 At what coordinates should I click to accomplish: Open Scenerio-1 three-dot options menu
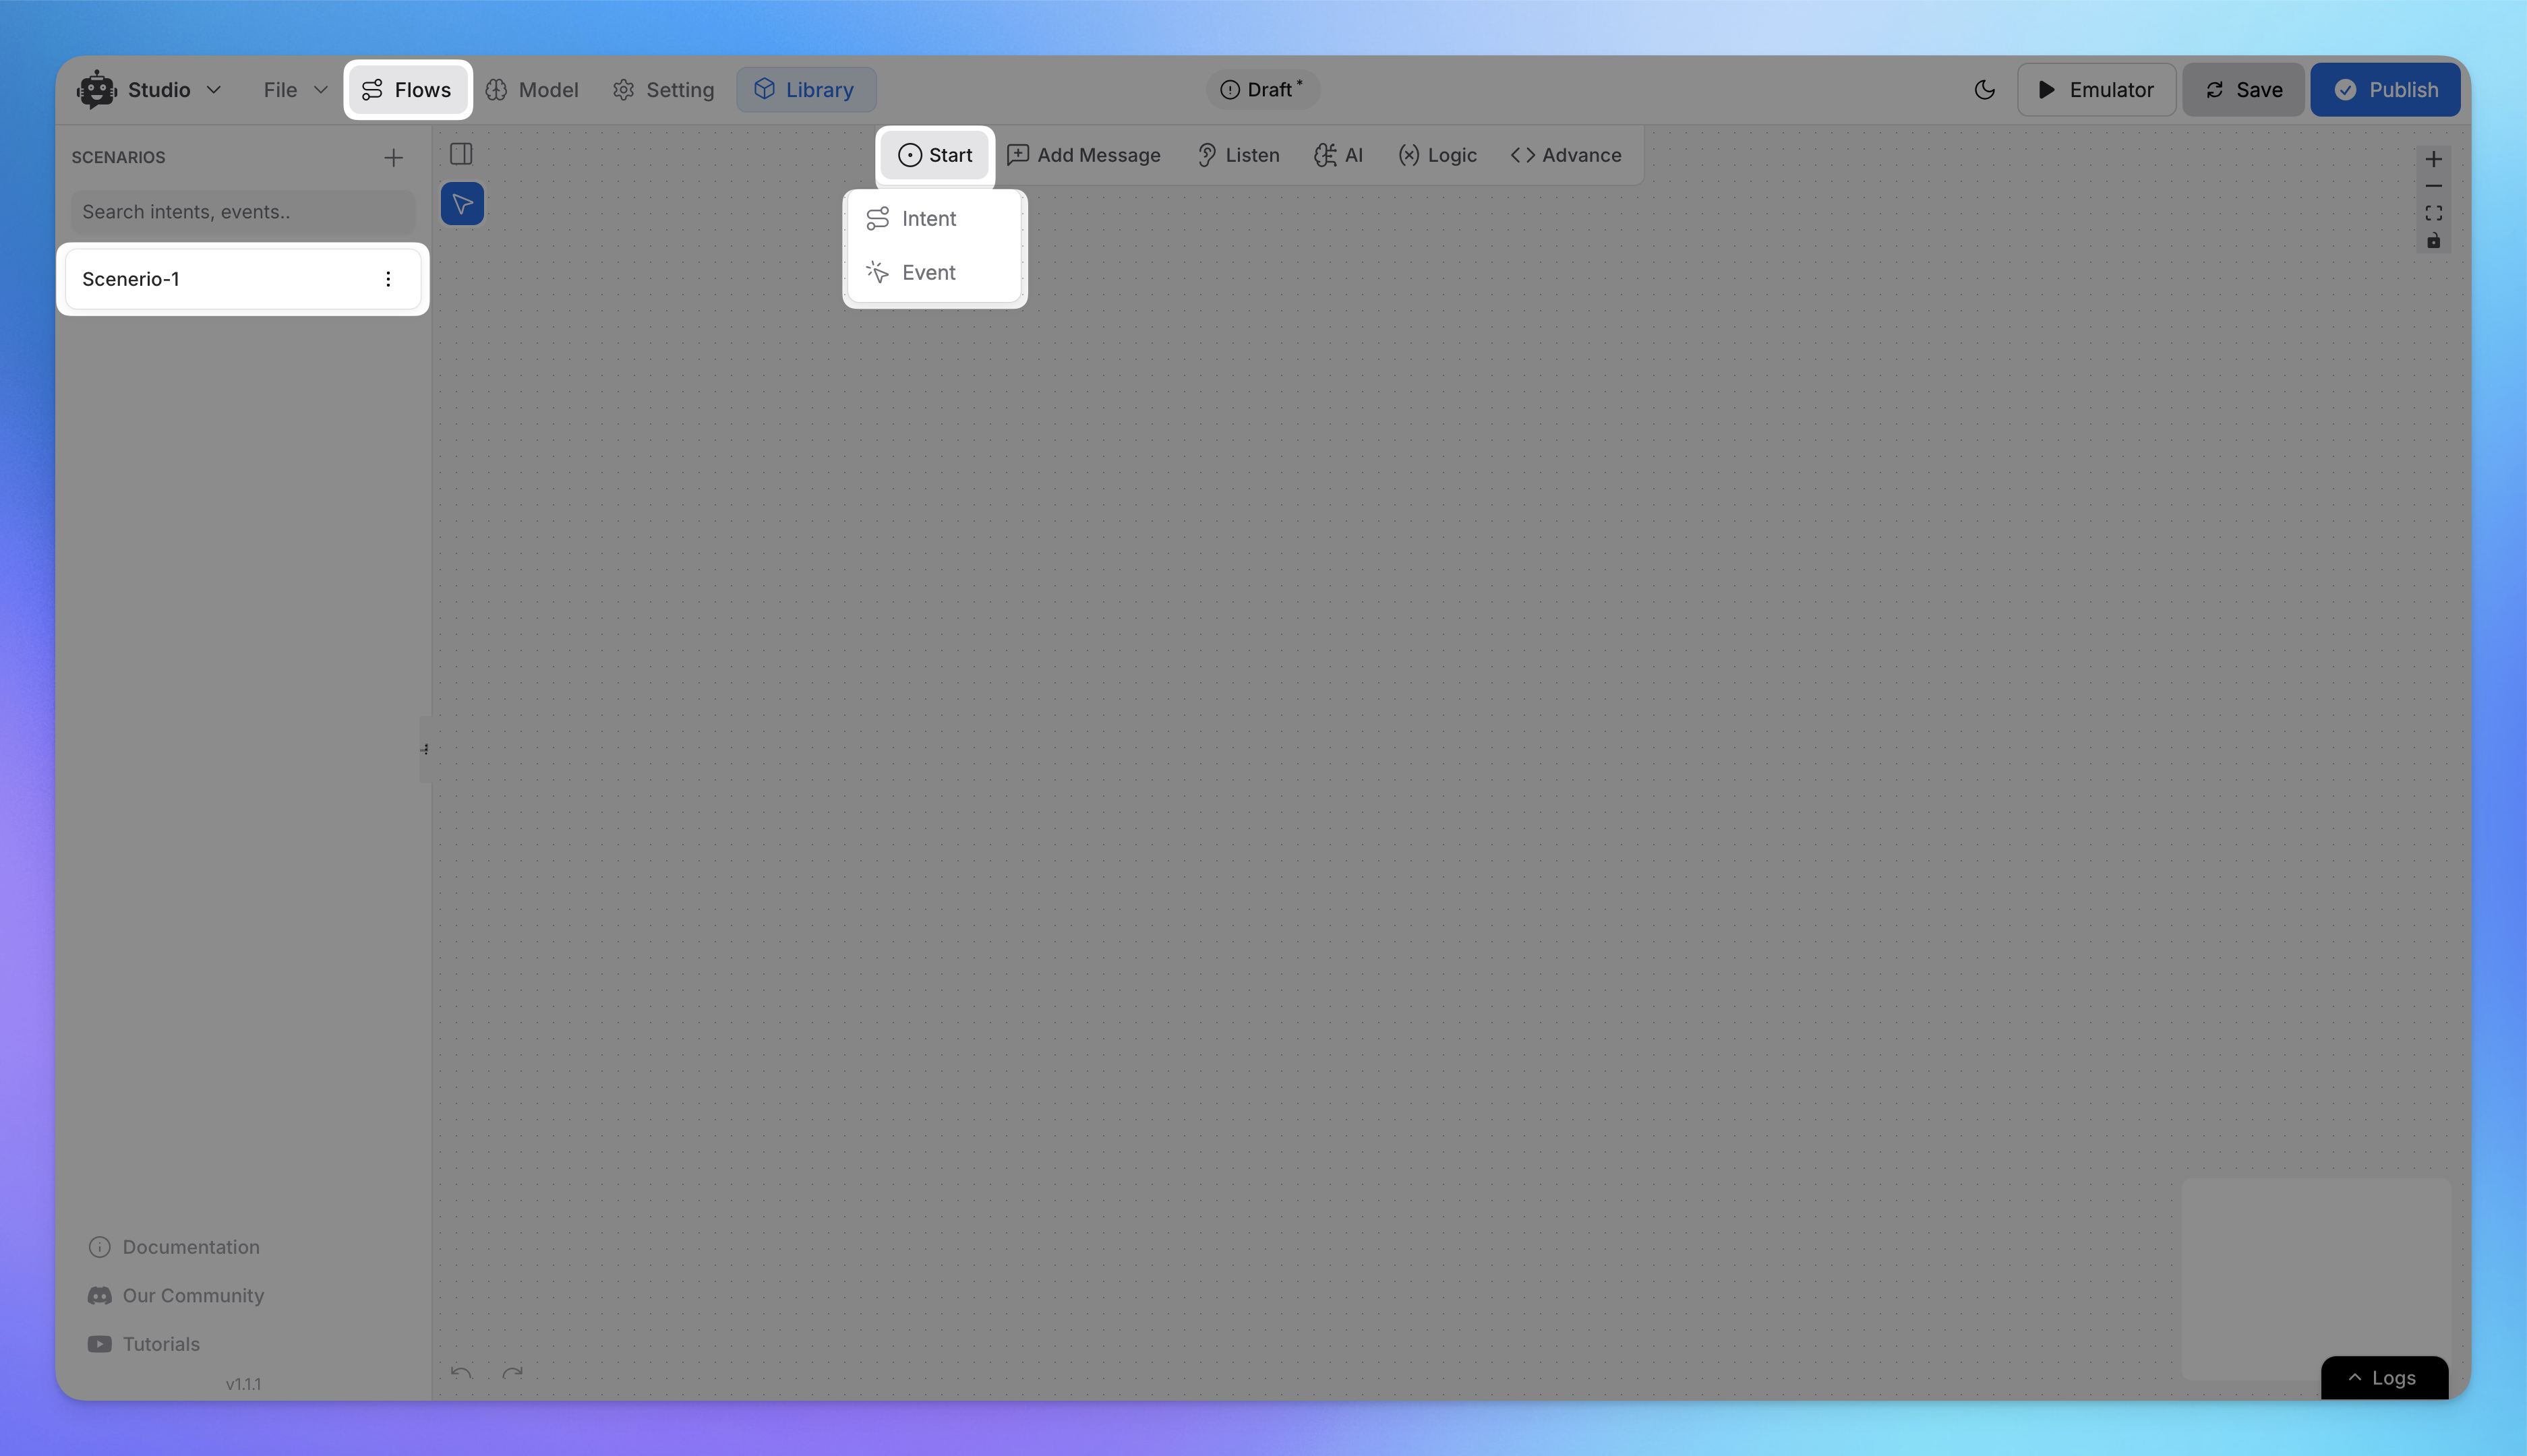pyautogui.click(x=388, y=279)
